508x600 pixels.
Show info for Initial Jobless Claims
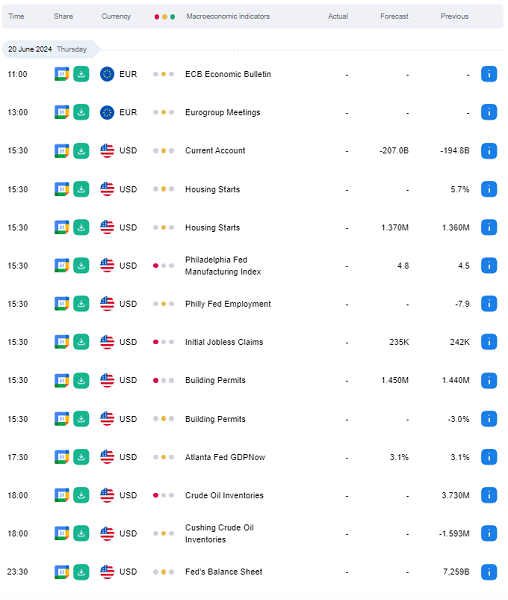488,342
